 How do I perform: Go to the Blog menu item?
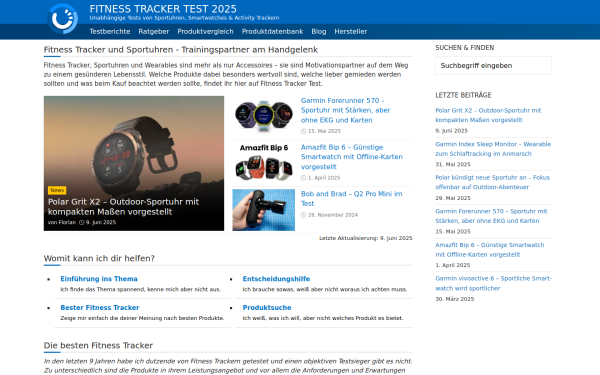(x=319, y=31)
